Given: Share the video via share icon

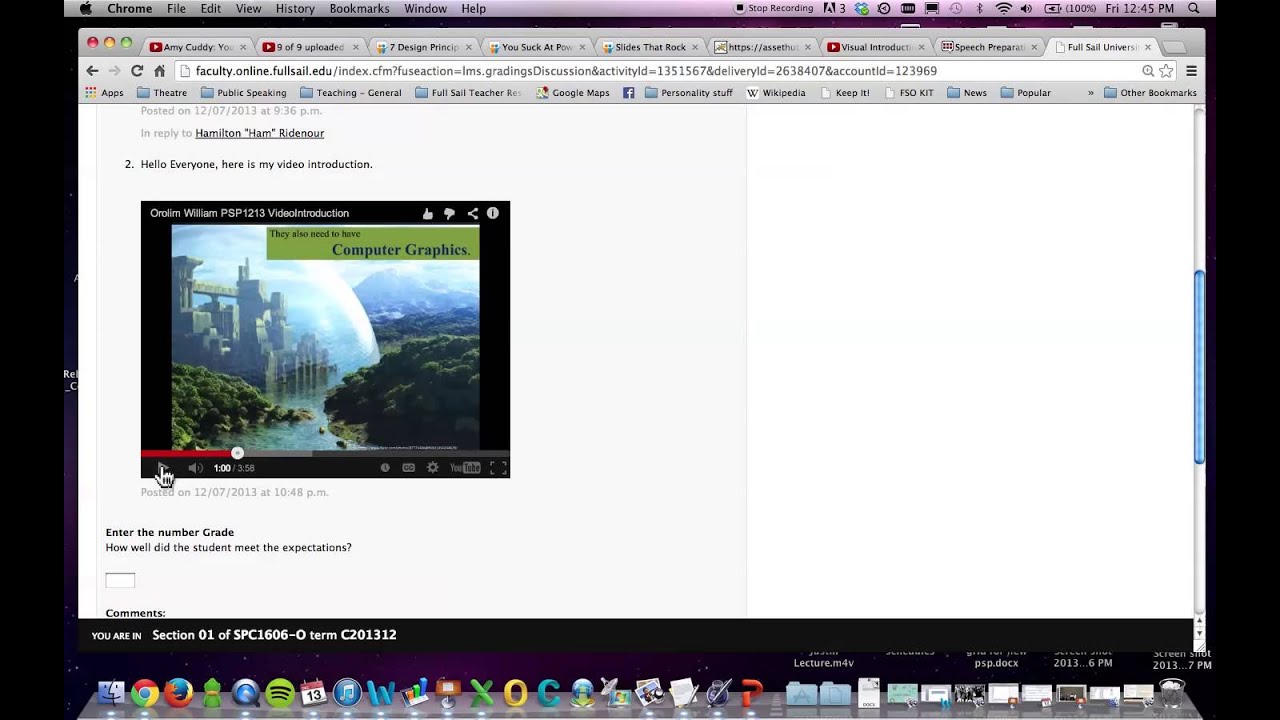Looking at the screenshot, I should pos(472,213).
